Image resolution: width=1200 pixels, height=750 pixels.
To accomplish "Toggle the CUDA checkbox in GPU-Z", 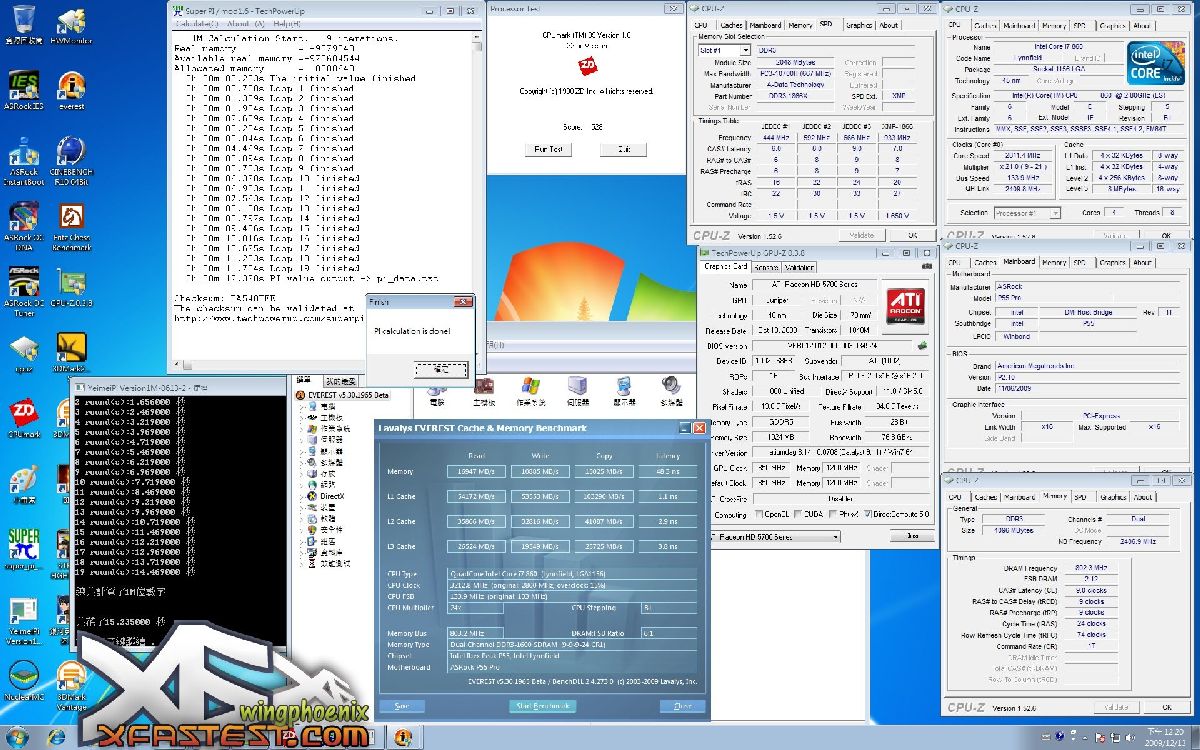I will [799, 515].
